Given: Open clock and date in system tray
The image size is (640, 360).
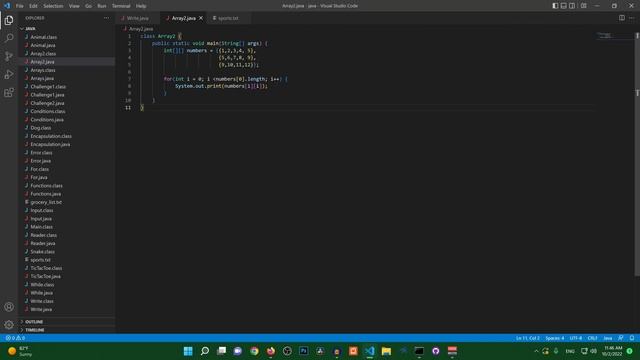Looking at the screenshot, I should pyautogui.click(x=612, y=351).
